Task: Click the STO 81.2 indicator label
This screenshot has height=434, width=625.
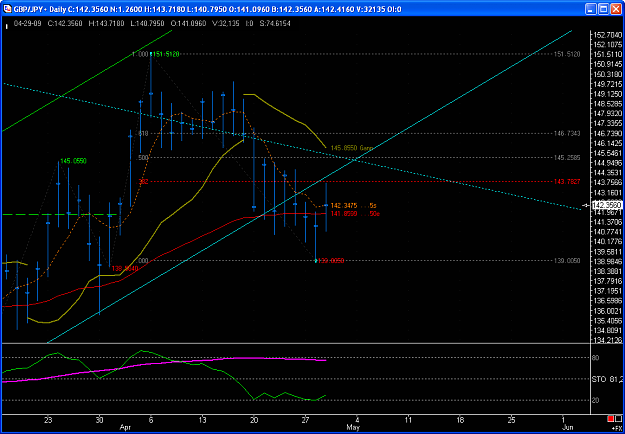Action: click(607, 379)
